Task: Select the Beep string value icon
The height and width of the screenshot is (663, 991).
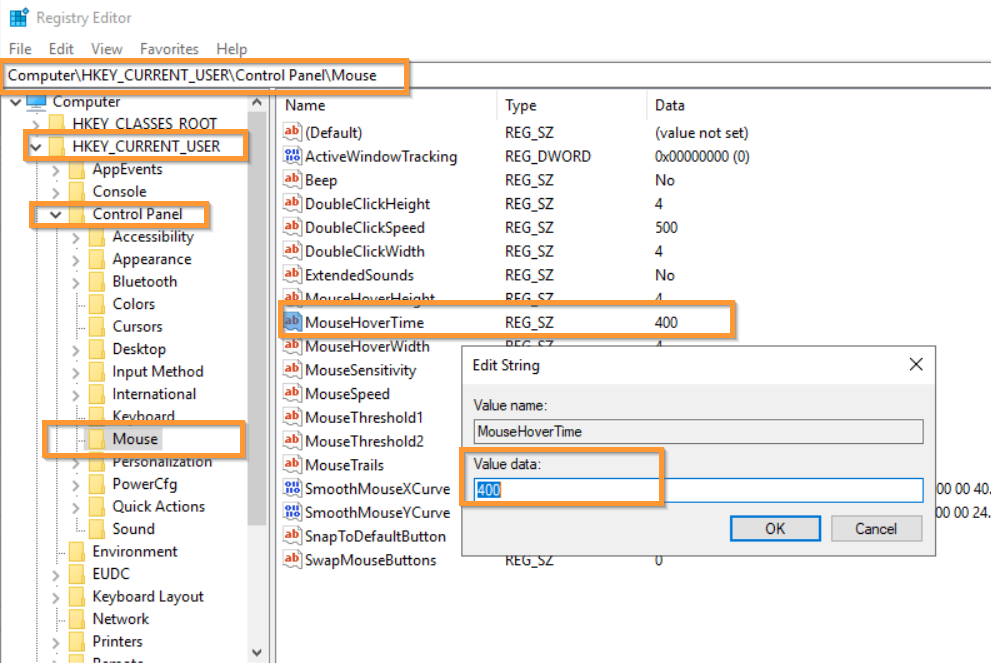Action: 293,180
